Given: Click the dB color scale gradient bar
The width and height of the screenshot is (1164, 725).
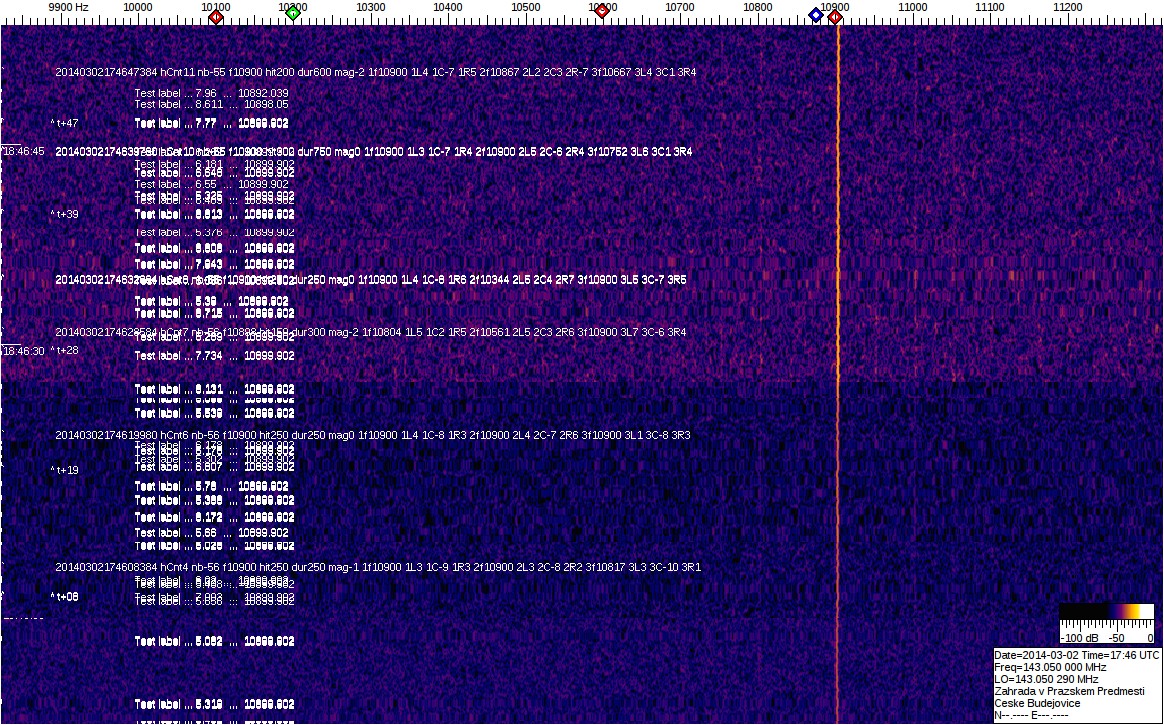Looking at the screenshot, I should click(1106, 613).
